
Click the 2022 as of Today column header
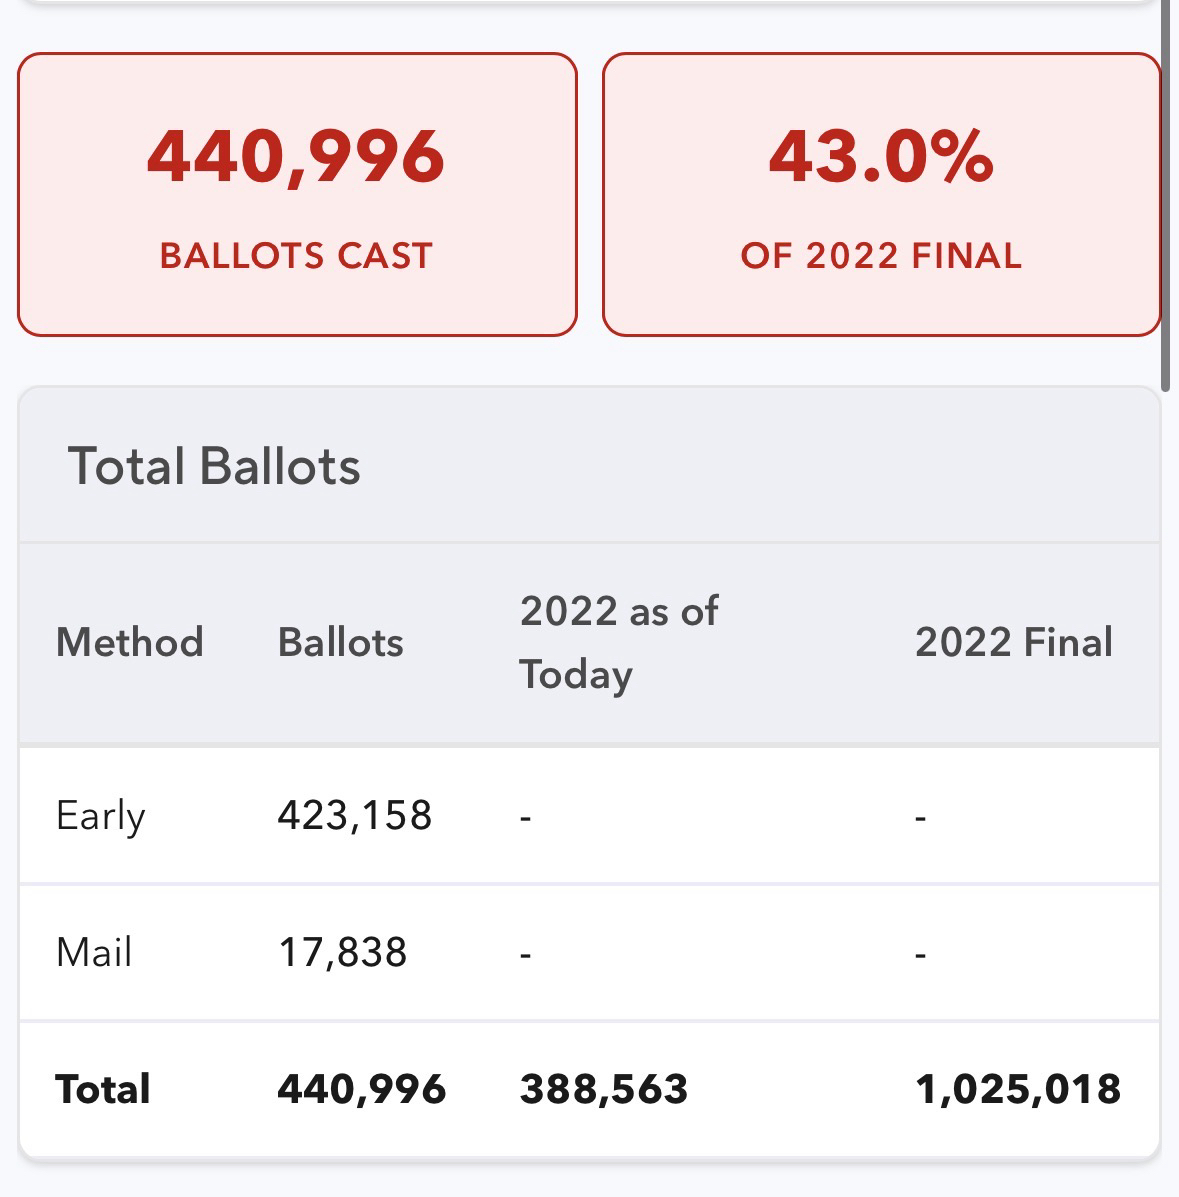point(618,642)
